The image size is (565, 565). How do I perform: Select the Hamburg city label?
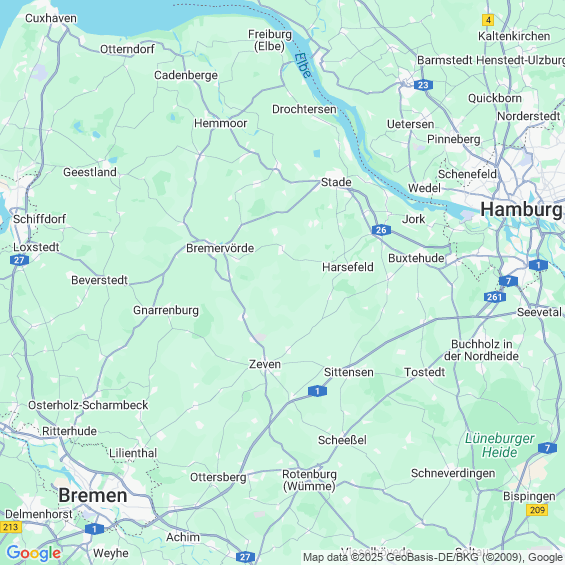(521, 210)
